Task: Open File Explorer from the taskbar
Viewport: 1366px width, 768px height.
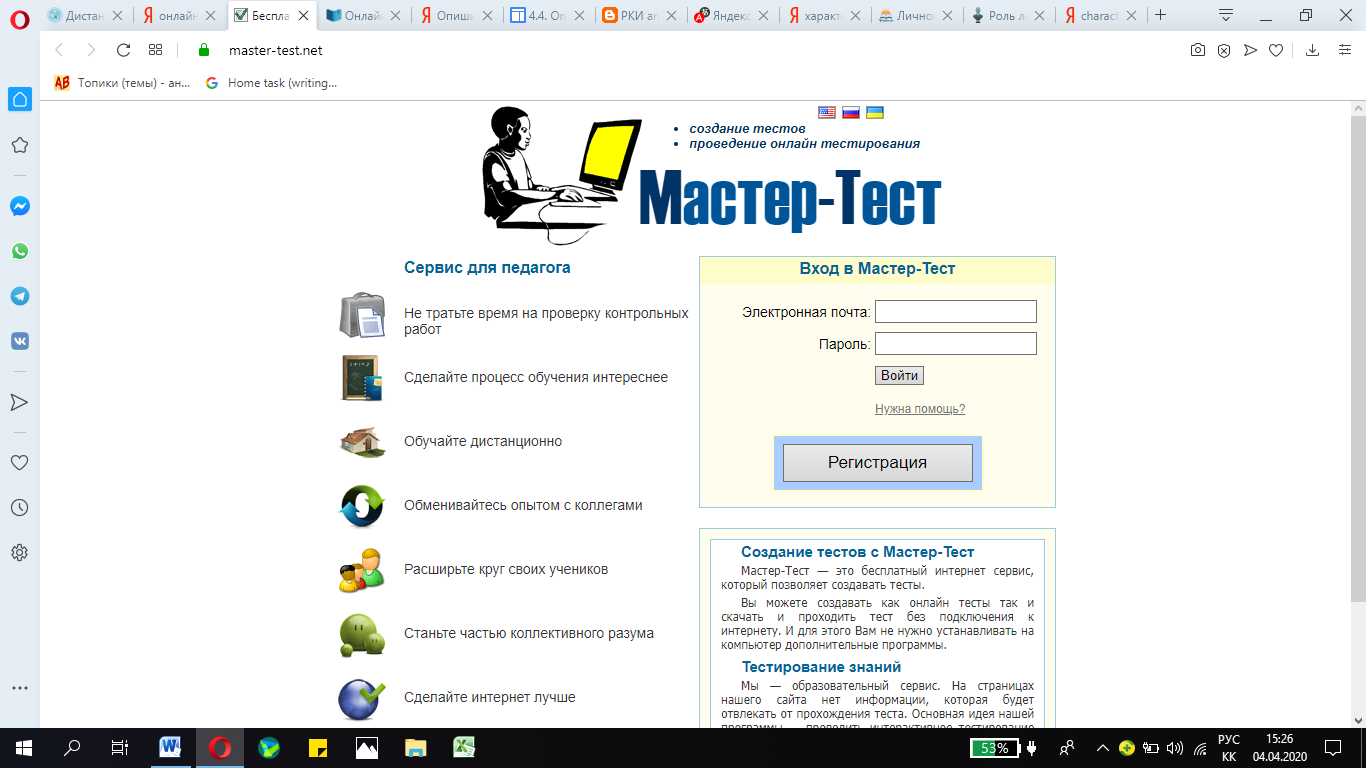Action: 415,747
